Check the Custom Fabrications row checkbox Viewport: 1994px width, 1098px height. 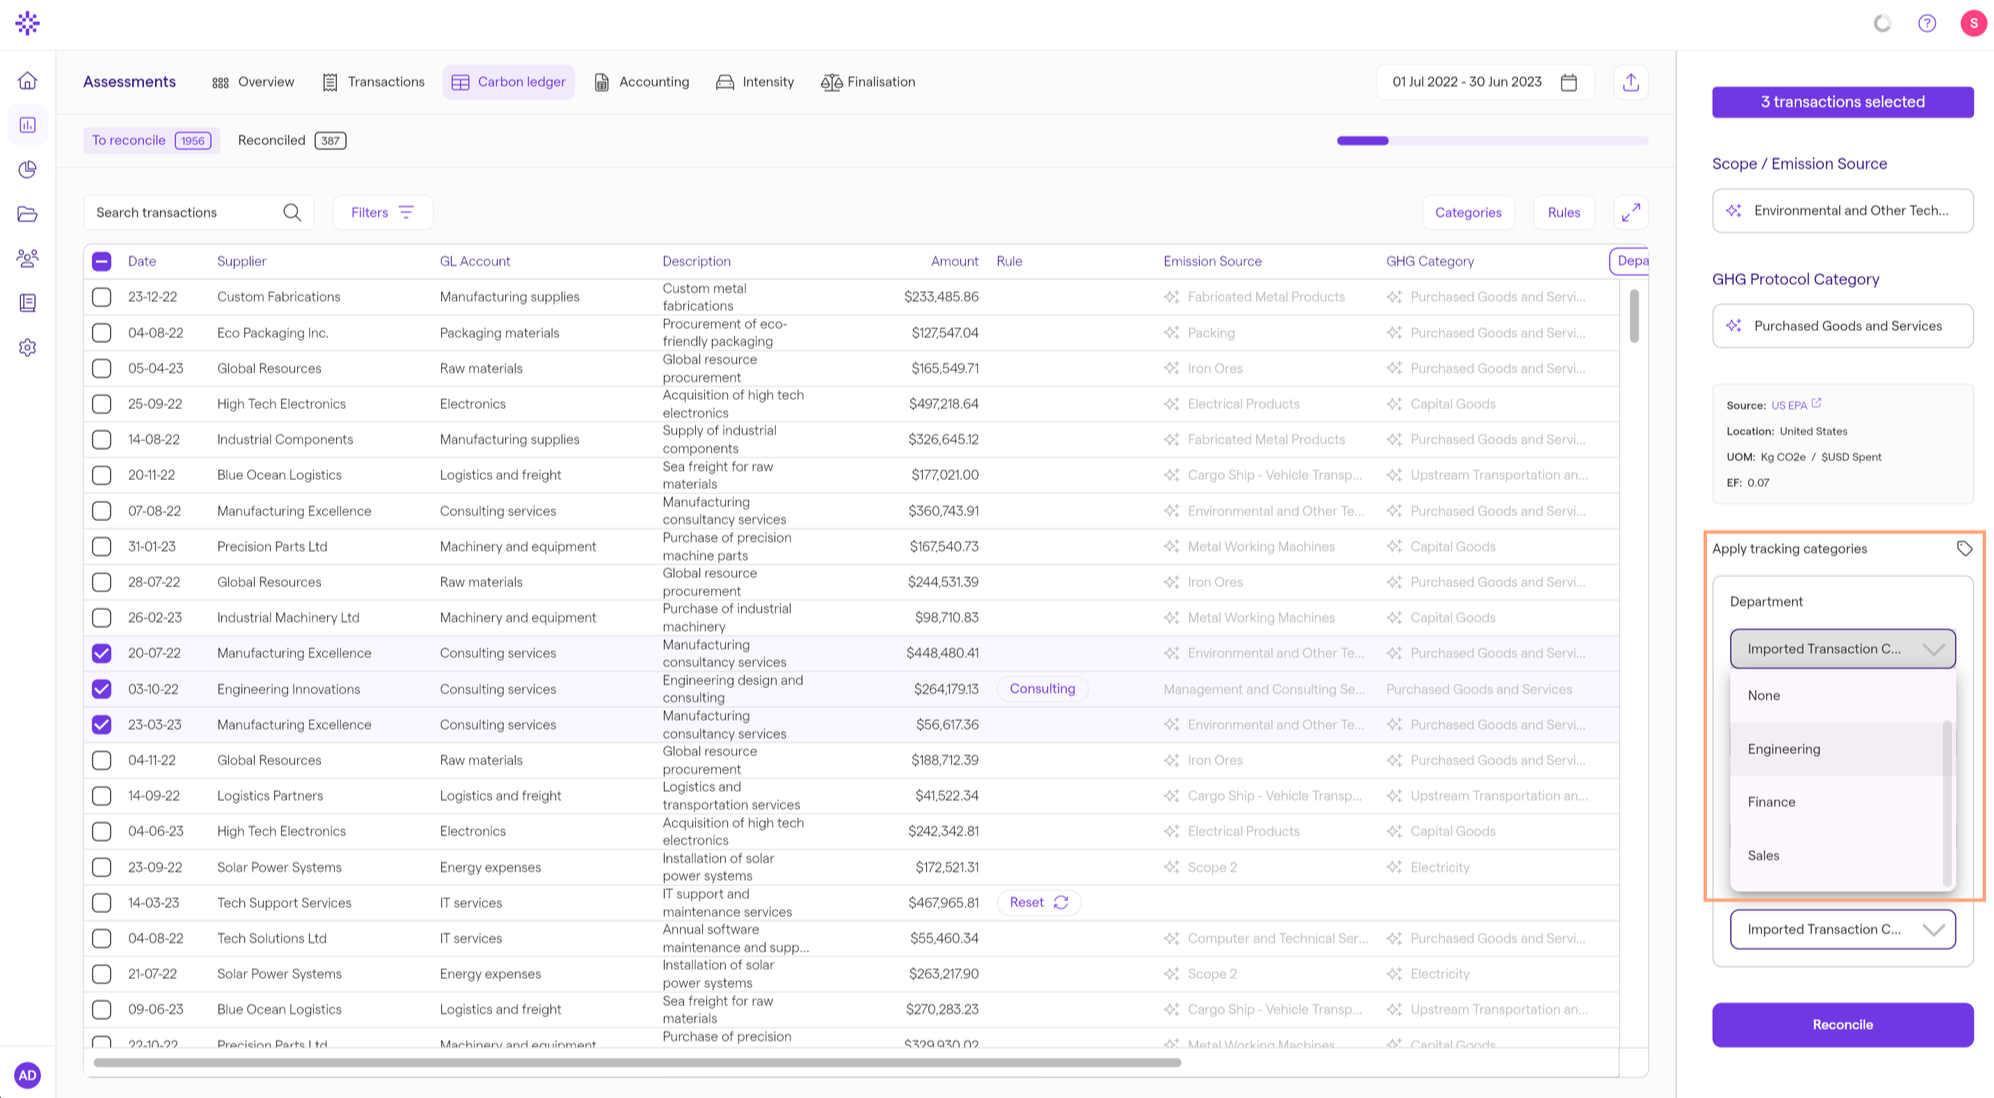point(102,297)
